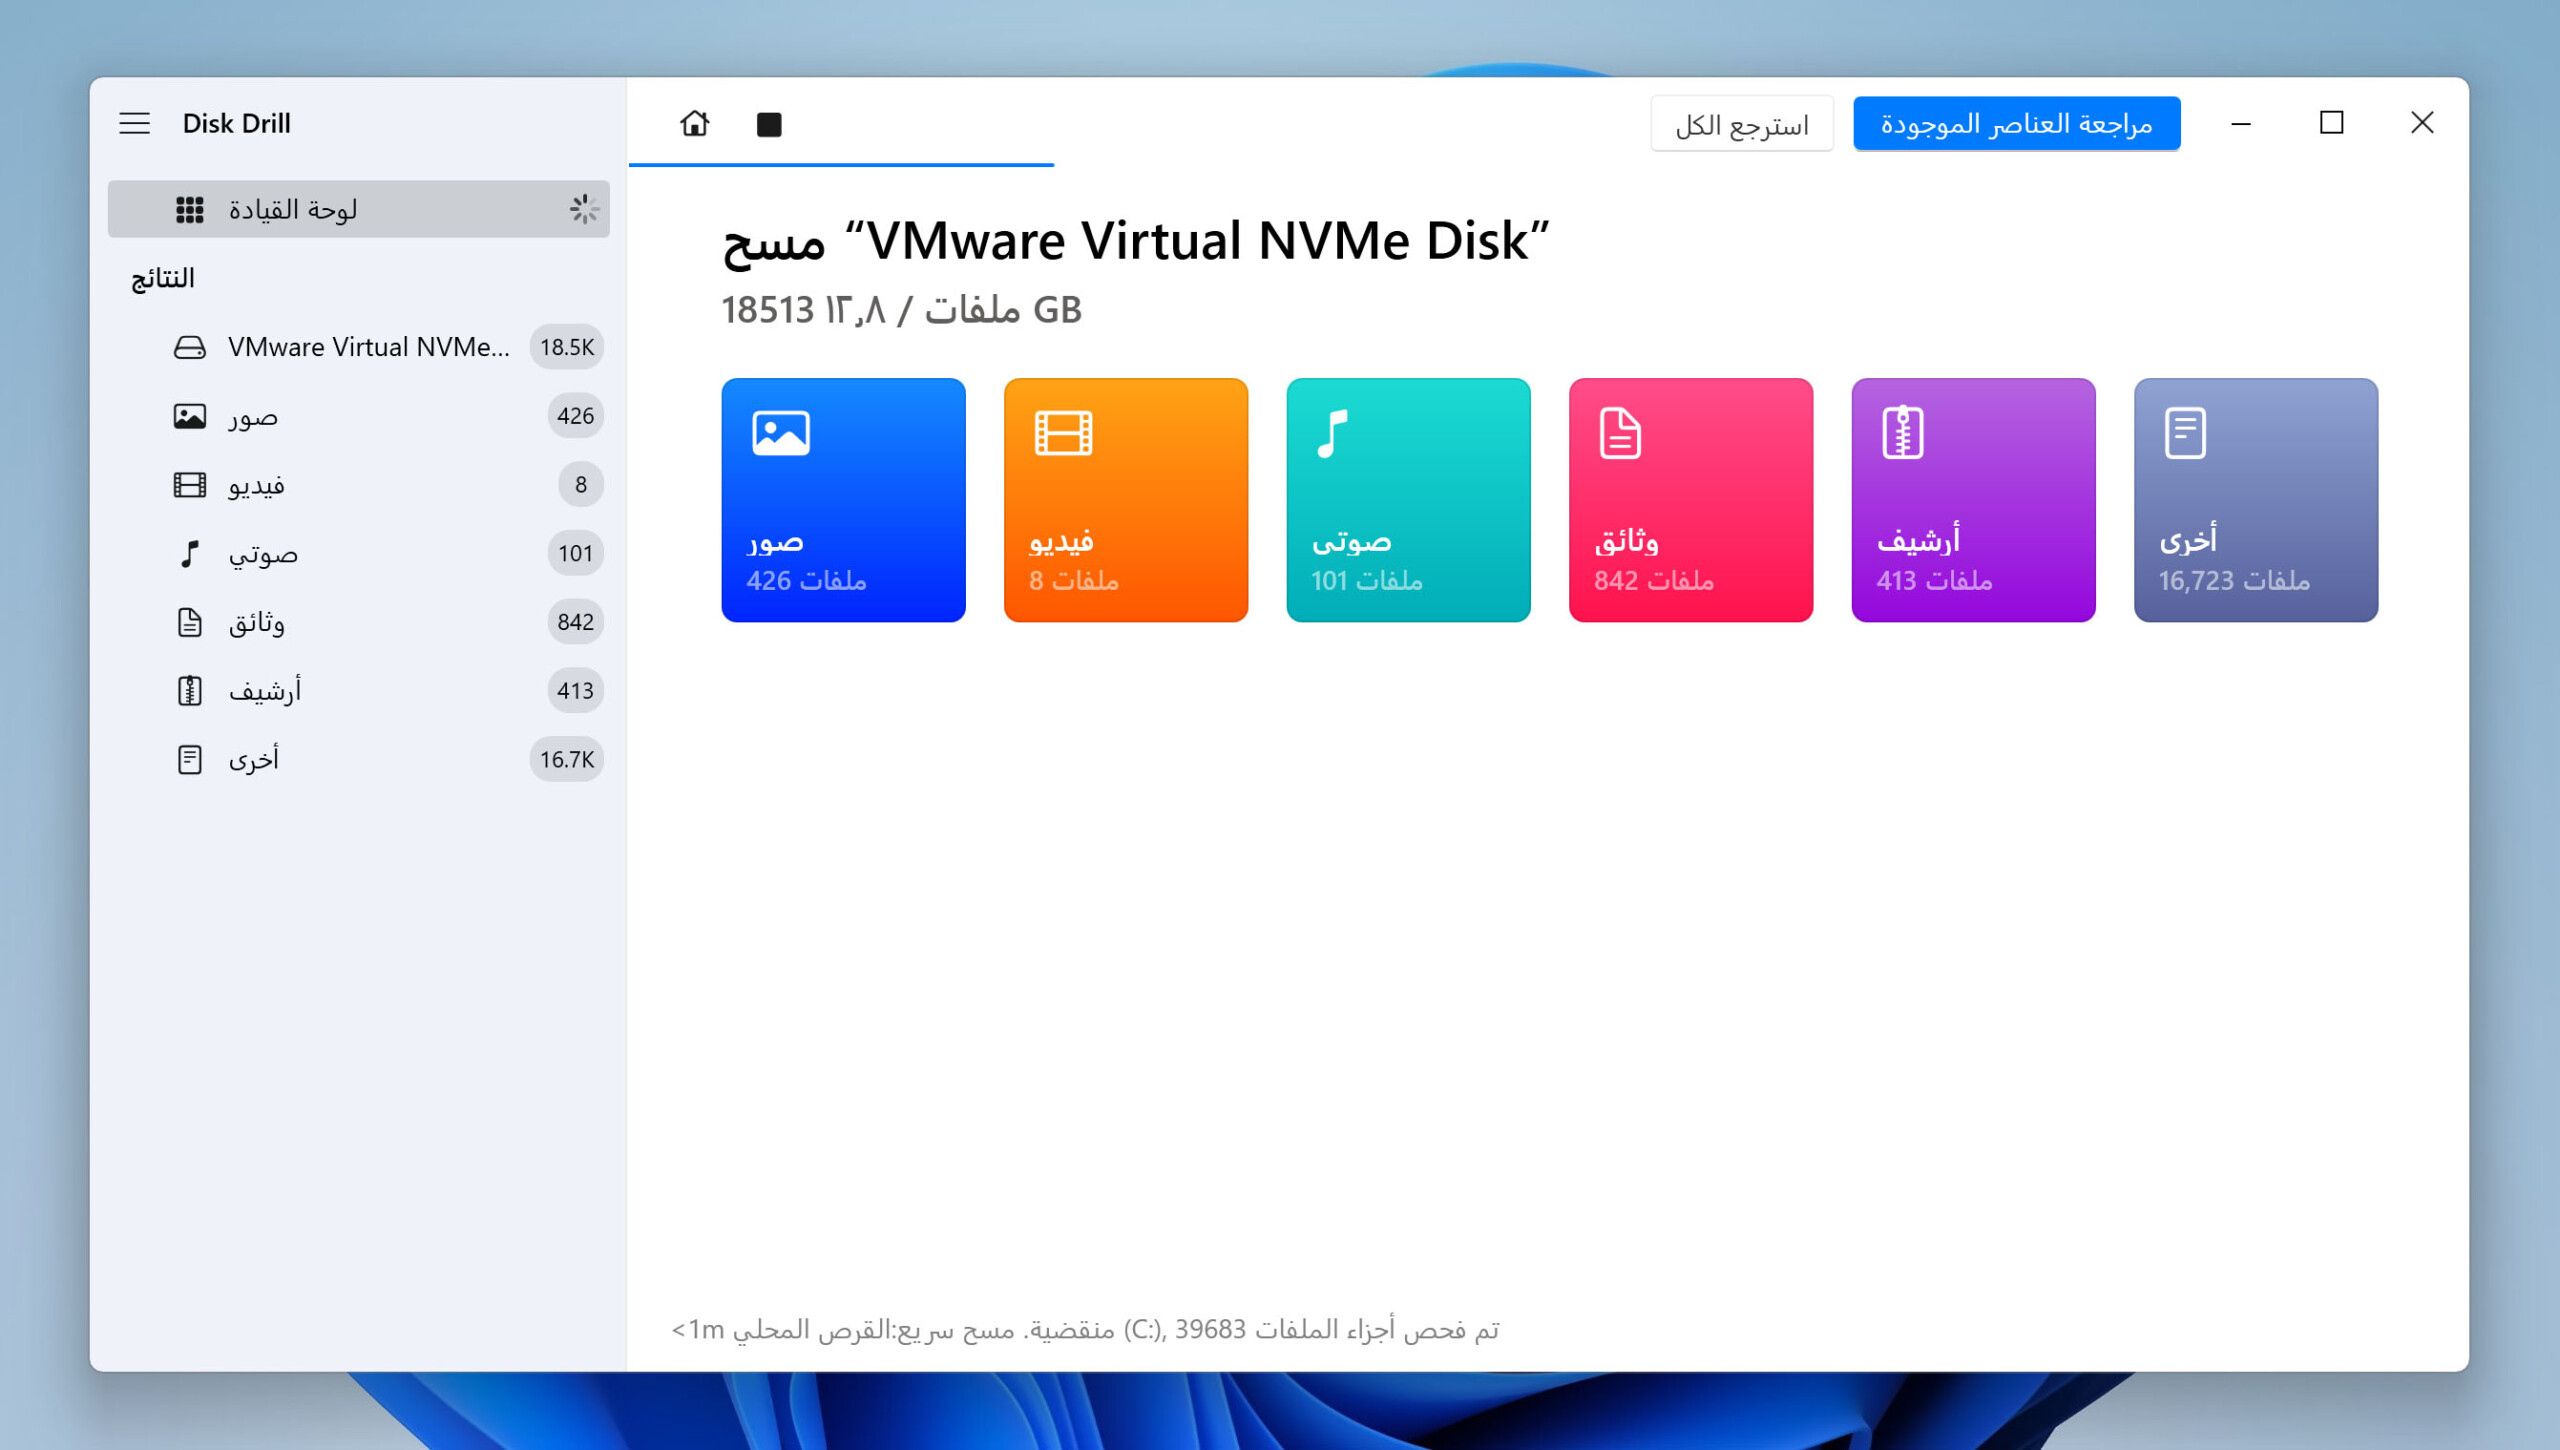The height and width of the screenshot is (1450, 2560).
Task: Open فيديو video category in sidebar
Action: tap(257, 485)
